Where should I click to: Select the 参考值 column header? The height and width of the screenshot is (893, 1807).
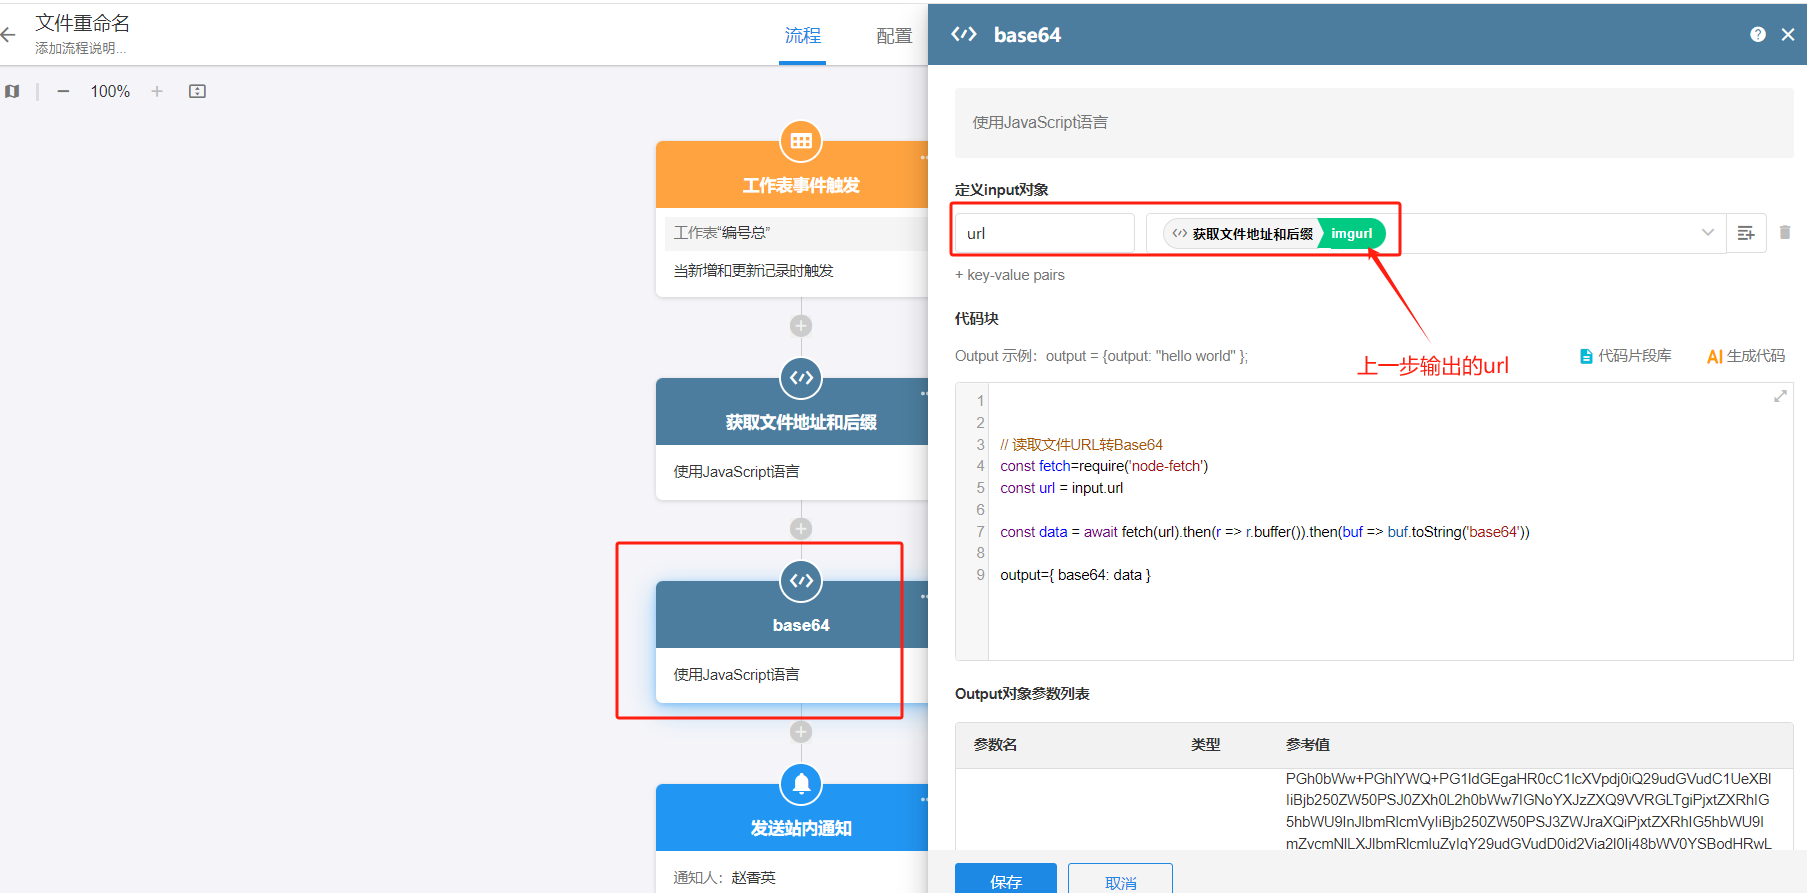click(x=1308, y=745)
